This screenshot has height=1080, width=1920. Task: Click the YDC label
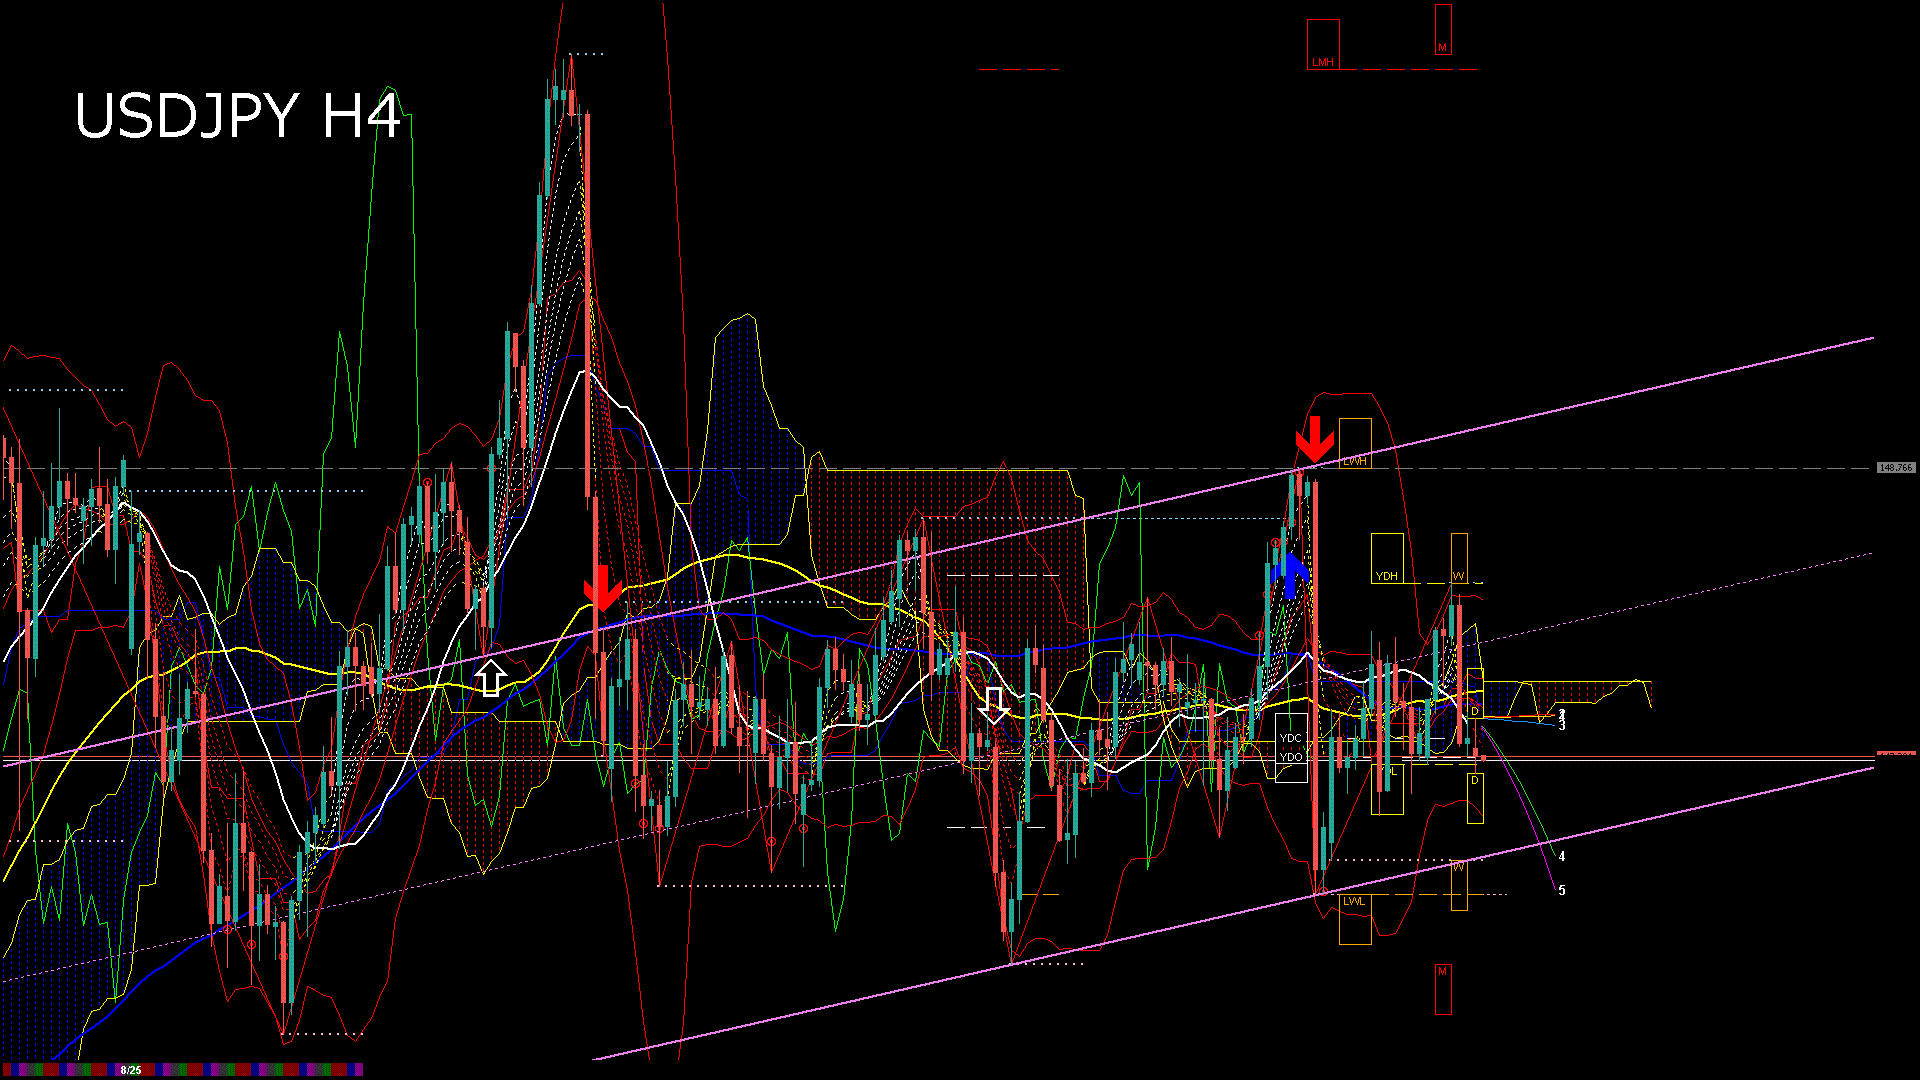click(x=1291, y=738)
